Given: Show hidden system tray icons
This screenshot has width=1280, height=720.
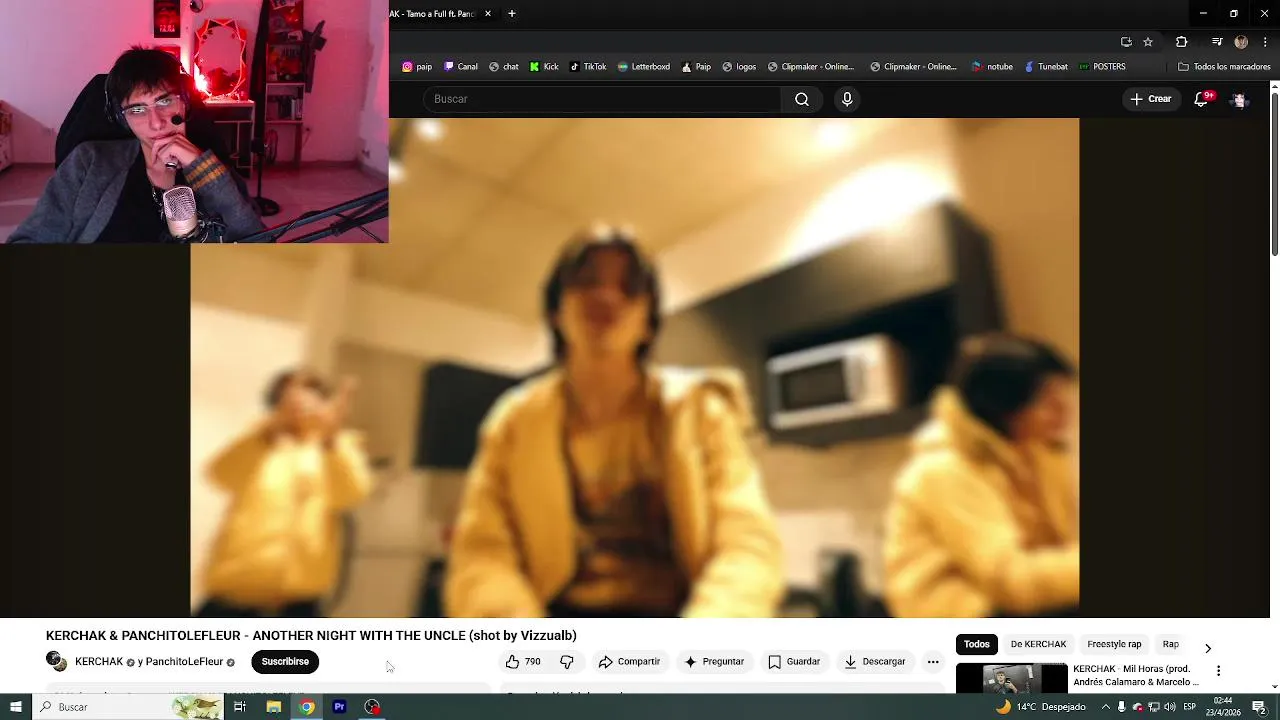Looking at the screenshot, I should 1105,707.
